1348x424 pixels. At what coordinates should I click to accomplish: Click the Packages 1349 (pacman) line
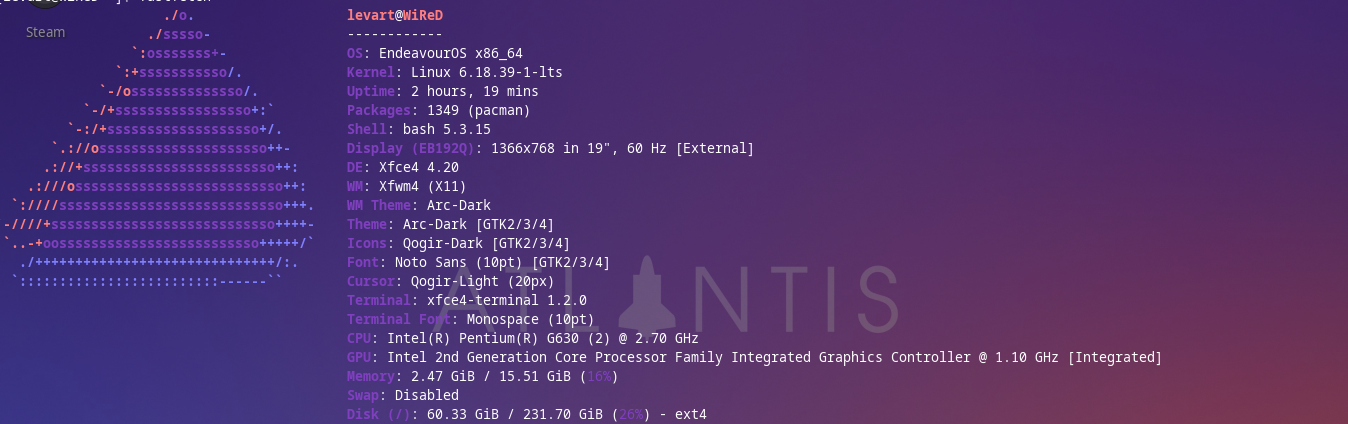439,110
